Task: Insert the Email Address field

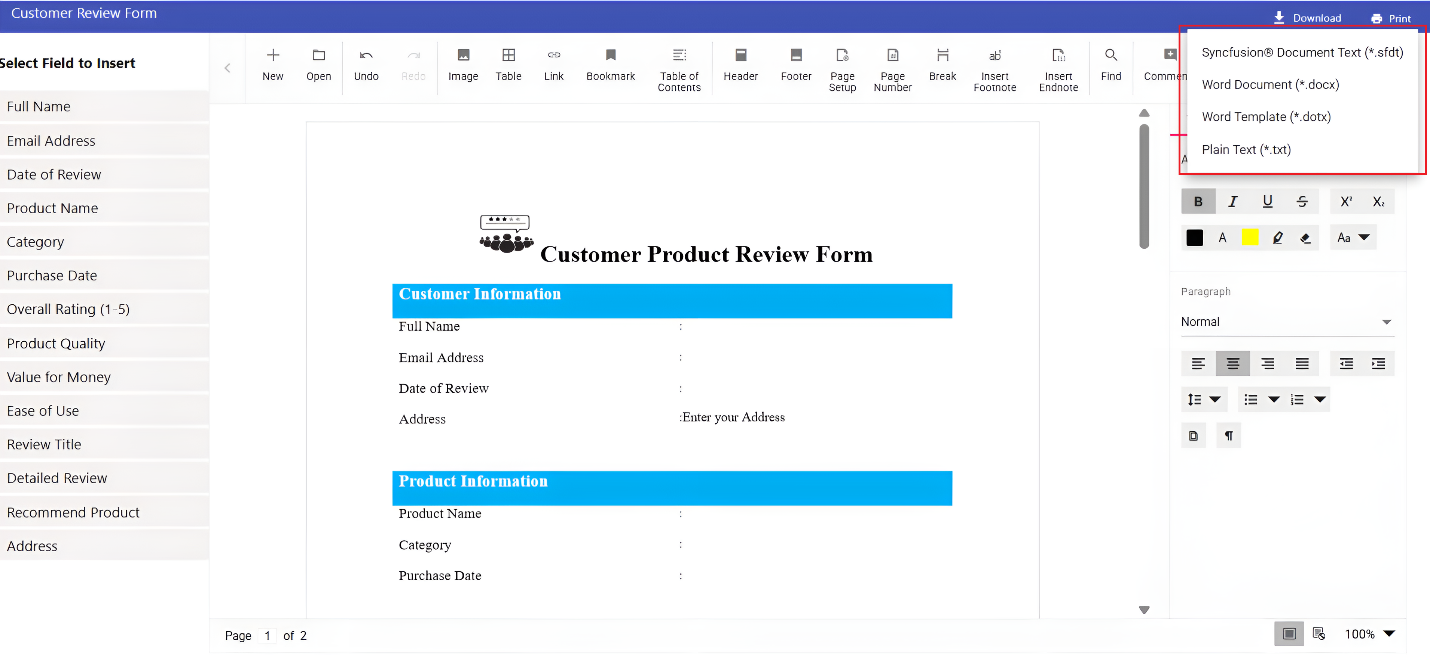Action: tap(104, 140)
